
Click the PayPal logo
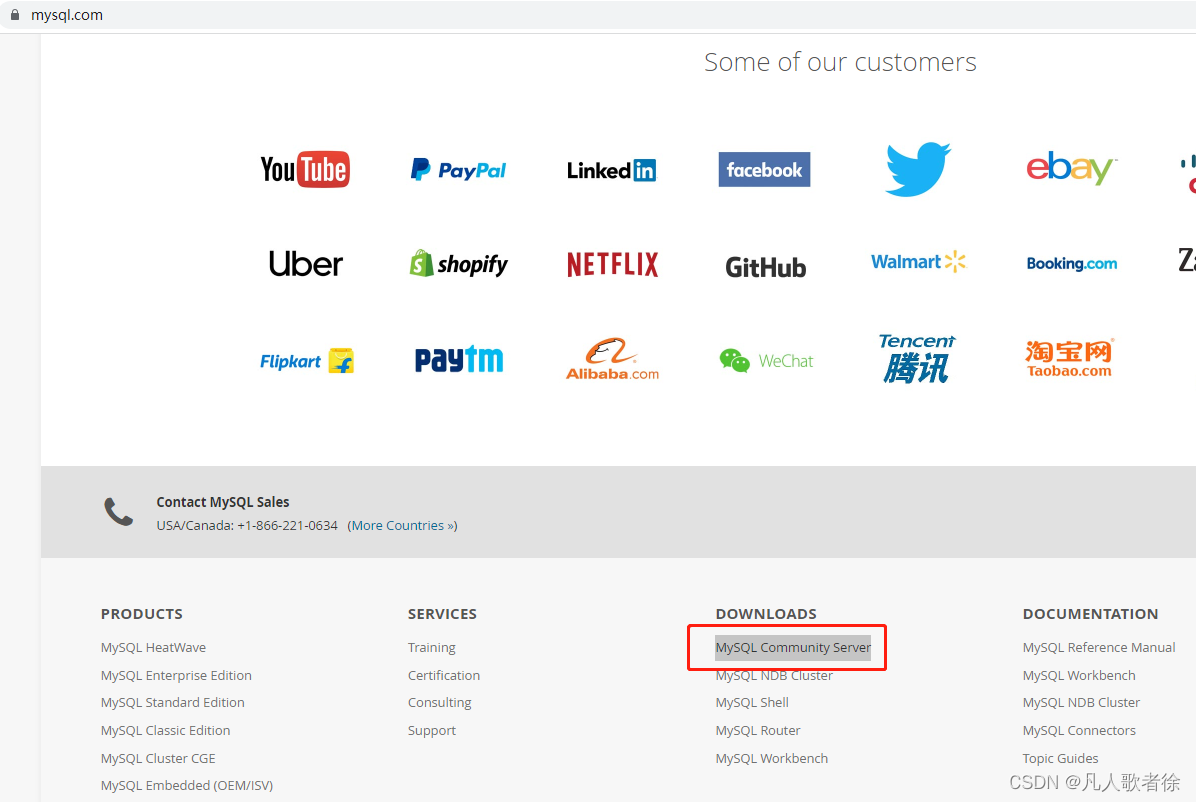[458, 169]
